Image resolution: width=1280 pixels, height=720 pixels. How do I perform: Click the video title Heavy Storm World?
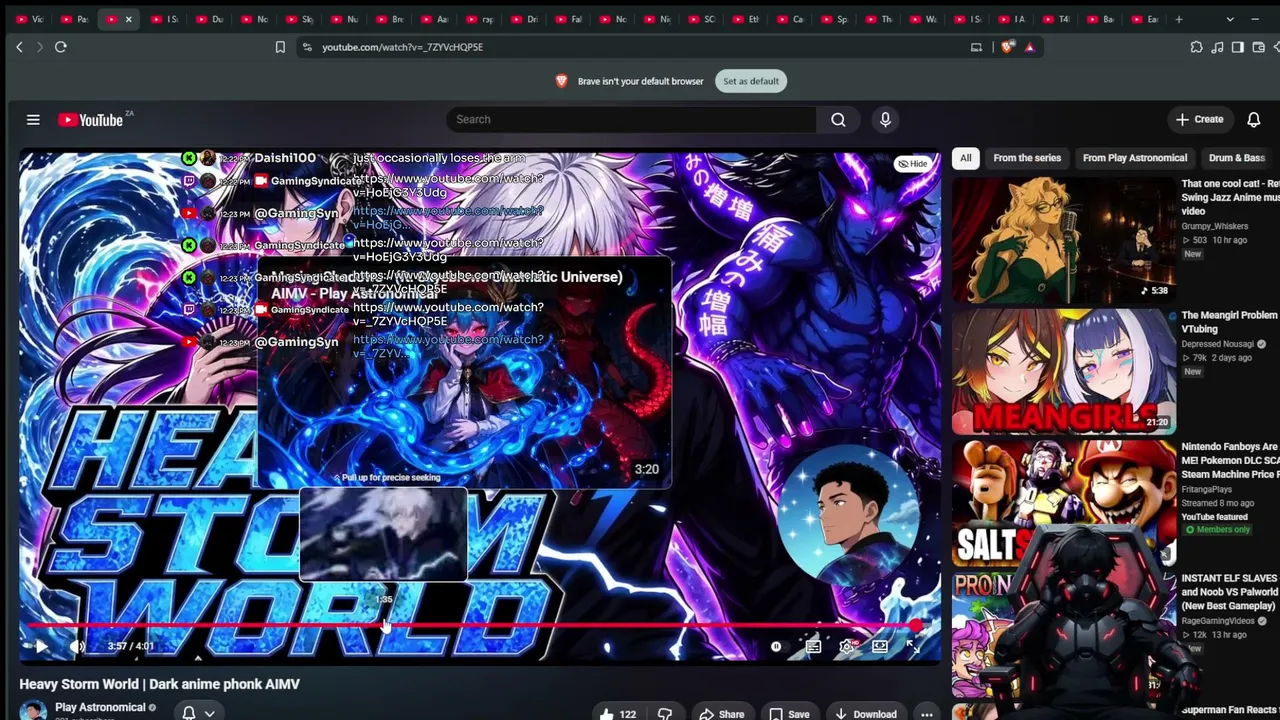click(x=160, y=684)
